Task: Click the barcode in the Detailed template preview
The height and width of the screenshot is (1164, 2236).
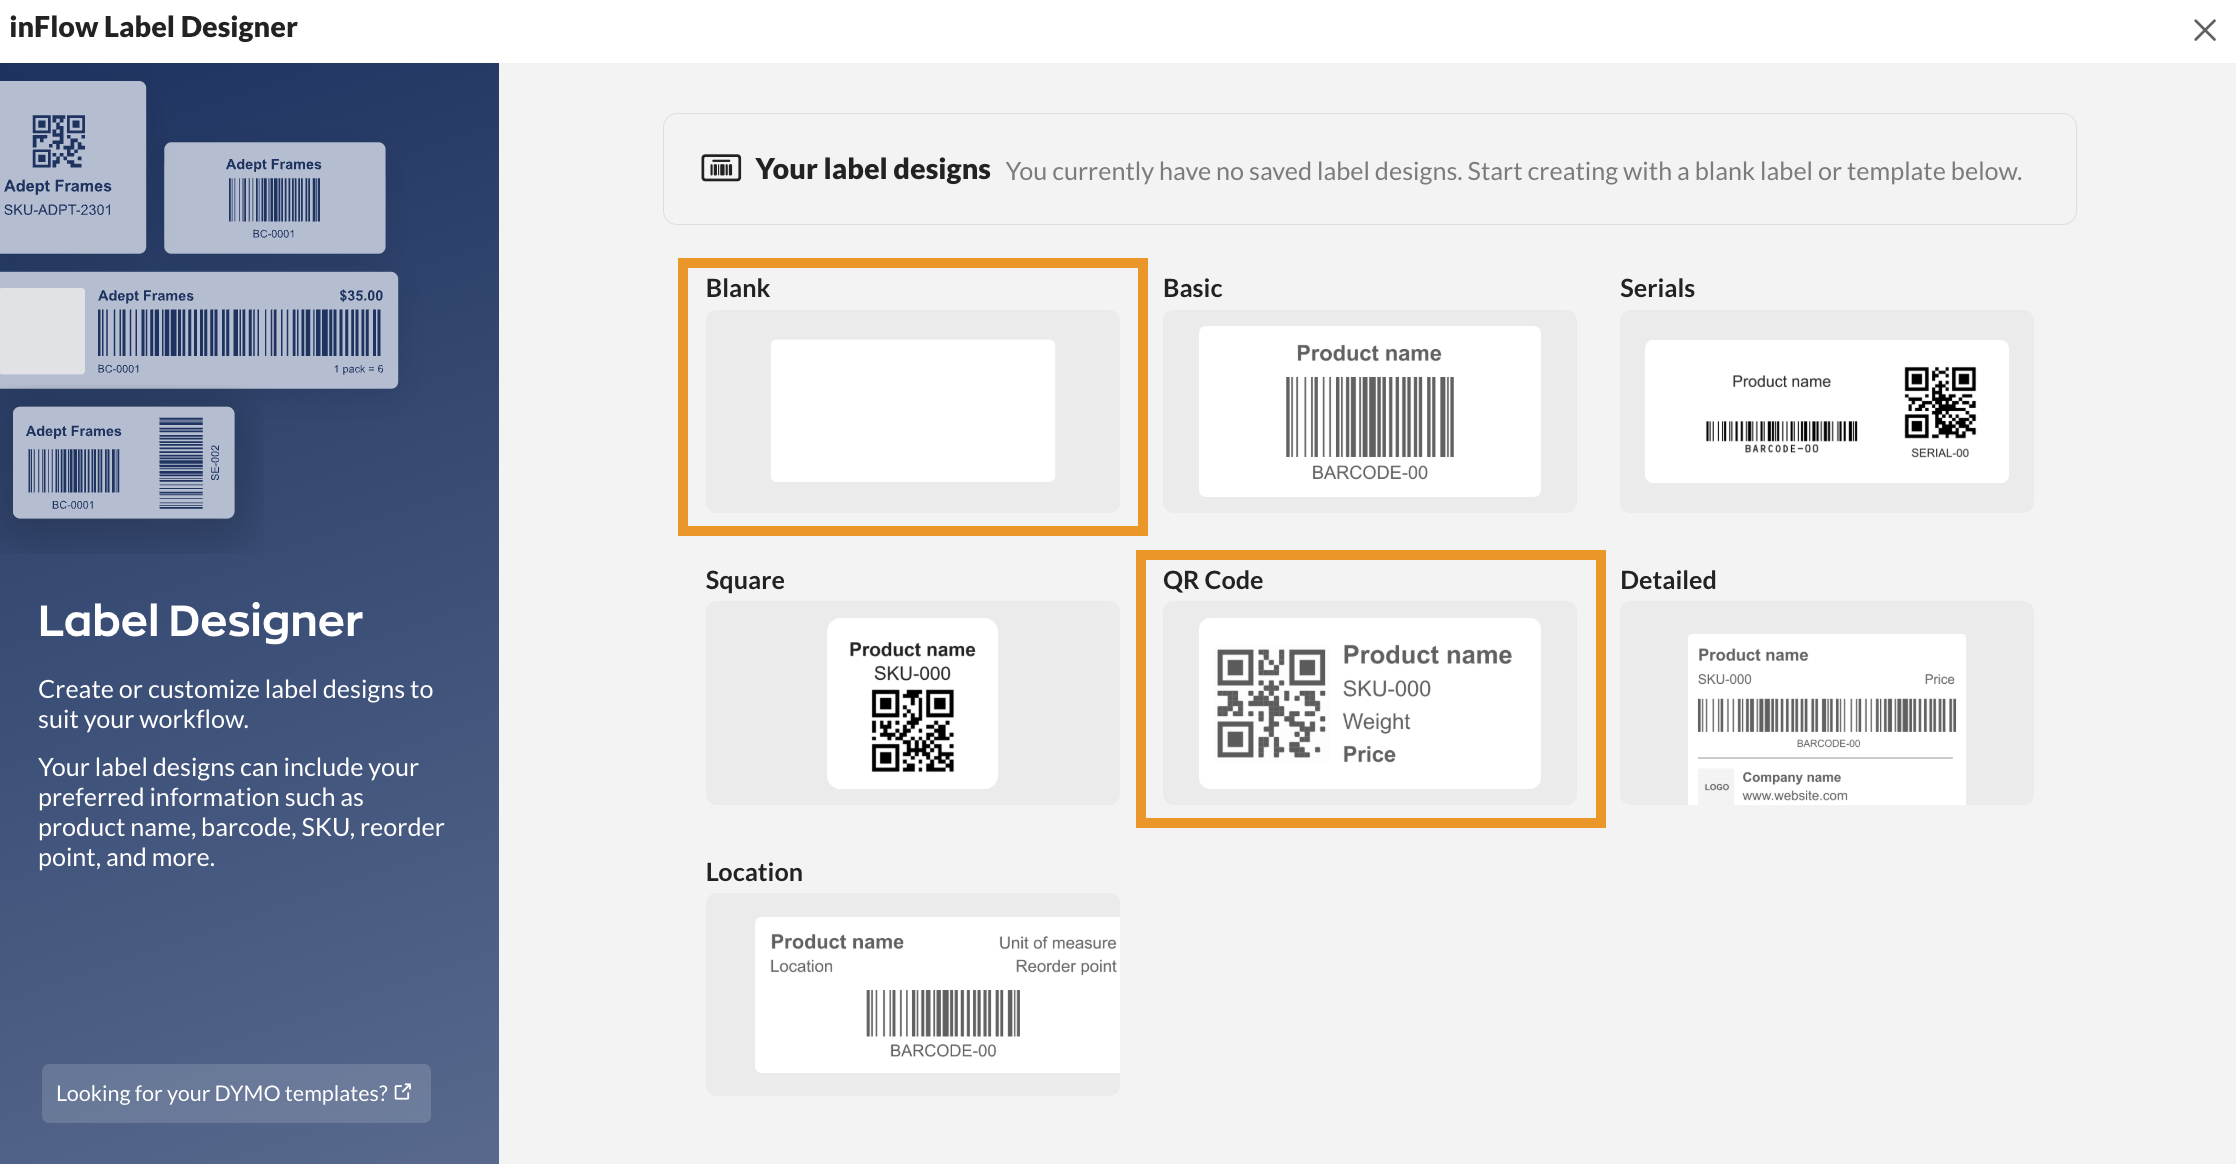Action: (1826, 716)
